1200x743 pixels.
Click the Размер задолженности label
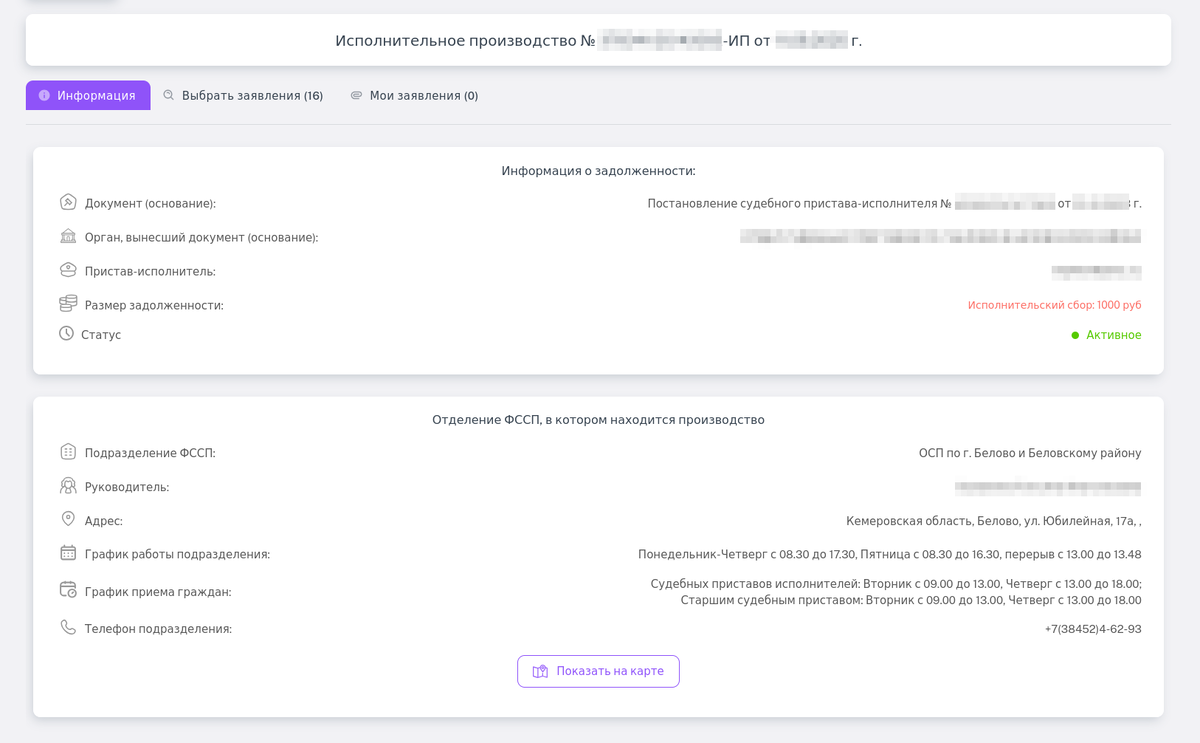pos(154,305)
